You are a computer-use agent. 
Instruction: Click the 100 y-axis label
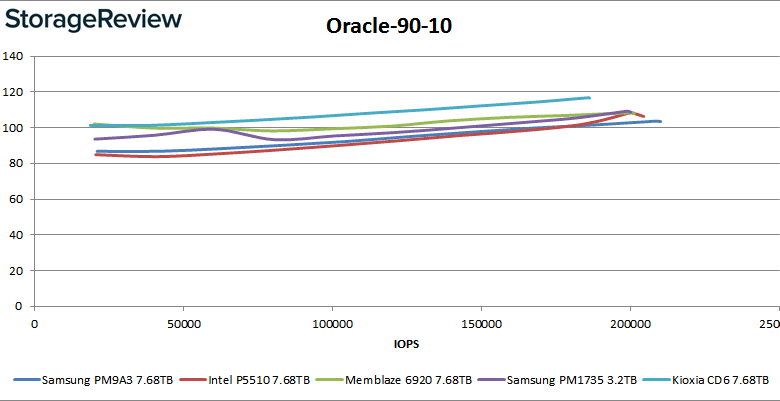pos(13,128)
